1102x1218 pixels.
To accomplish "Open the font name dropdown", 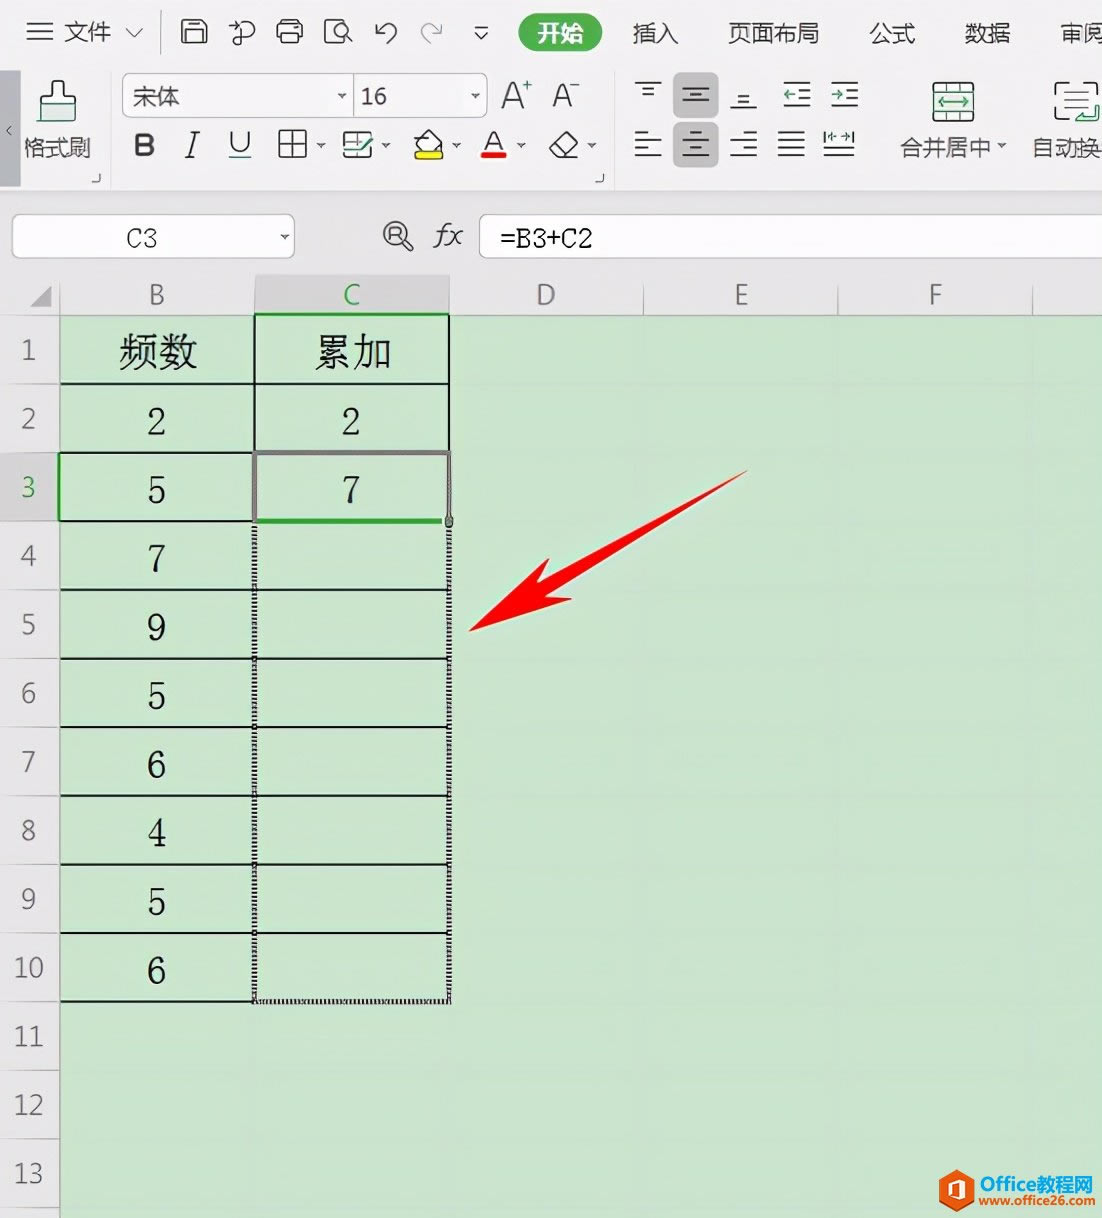I will (342, 96).
